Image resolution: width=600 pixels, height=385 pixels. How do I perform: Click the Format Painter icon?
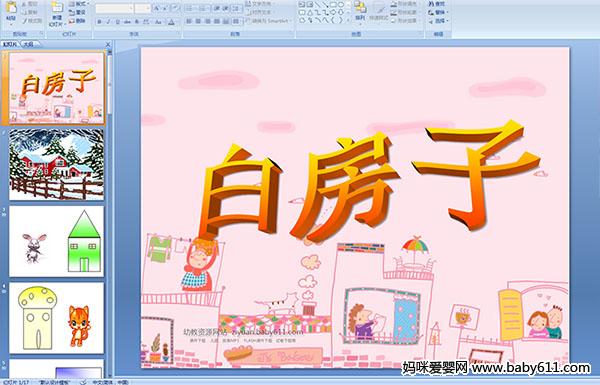coord(33,21)
